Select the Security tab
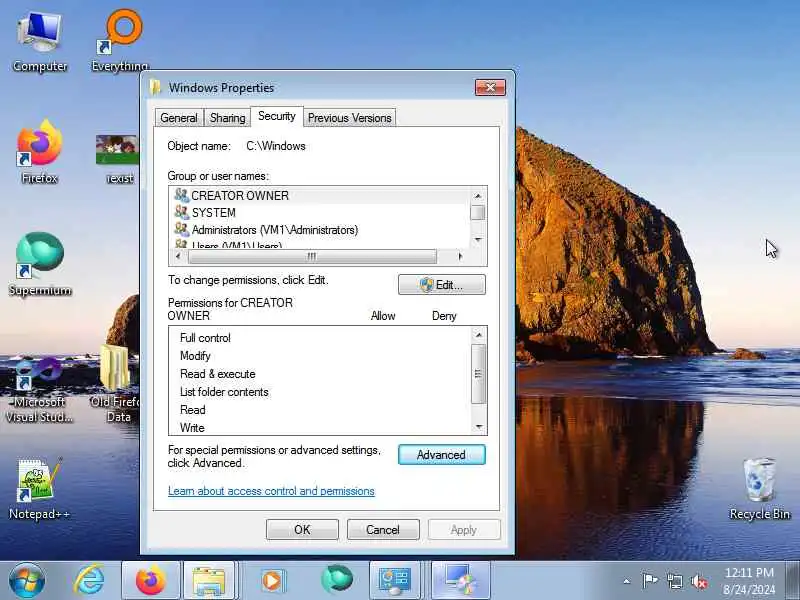Viewport: 800px width, 600px height. (x=277, y=116)
